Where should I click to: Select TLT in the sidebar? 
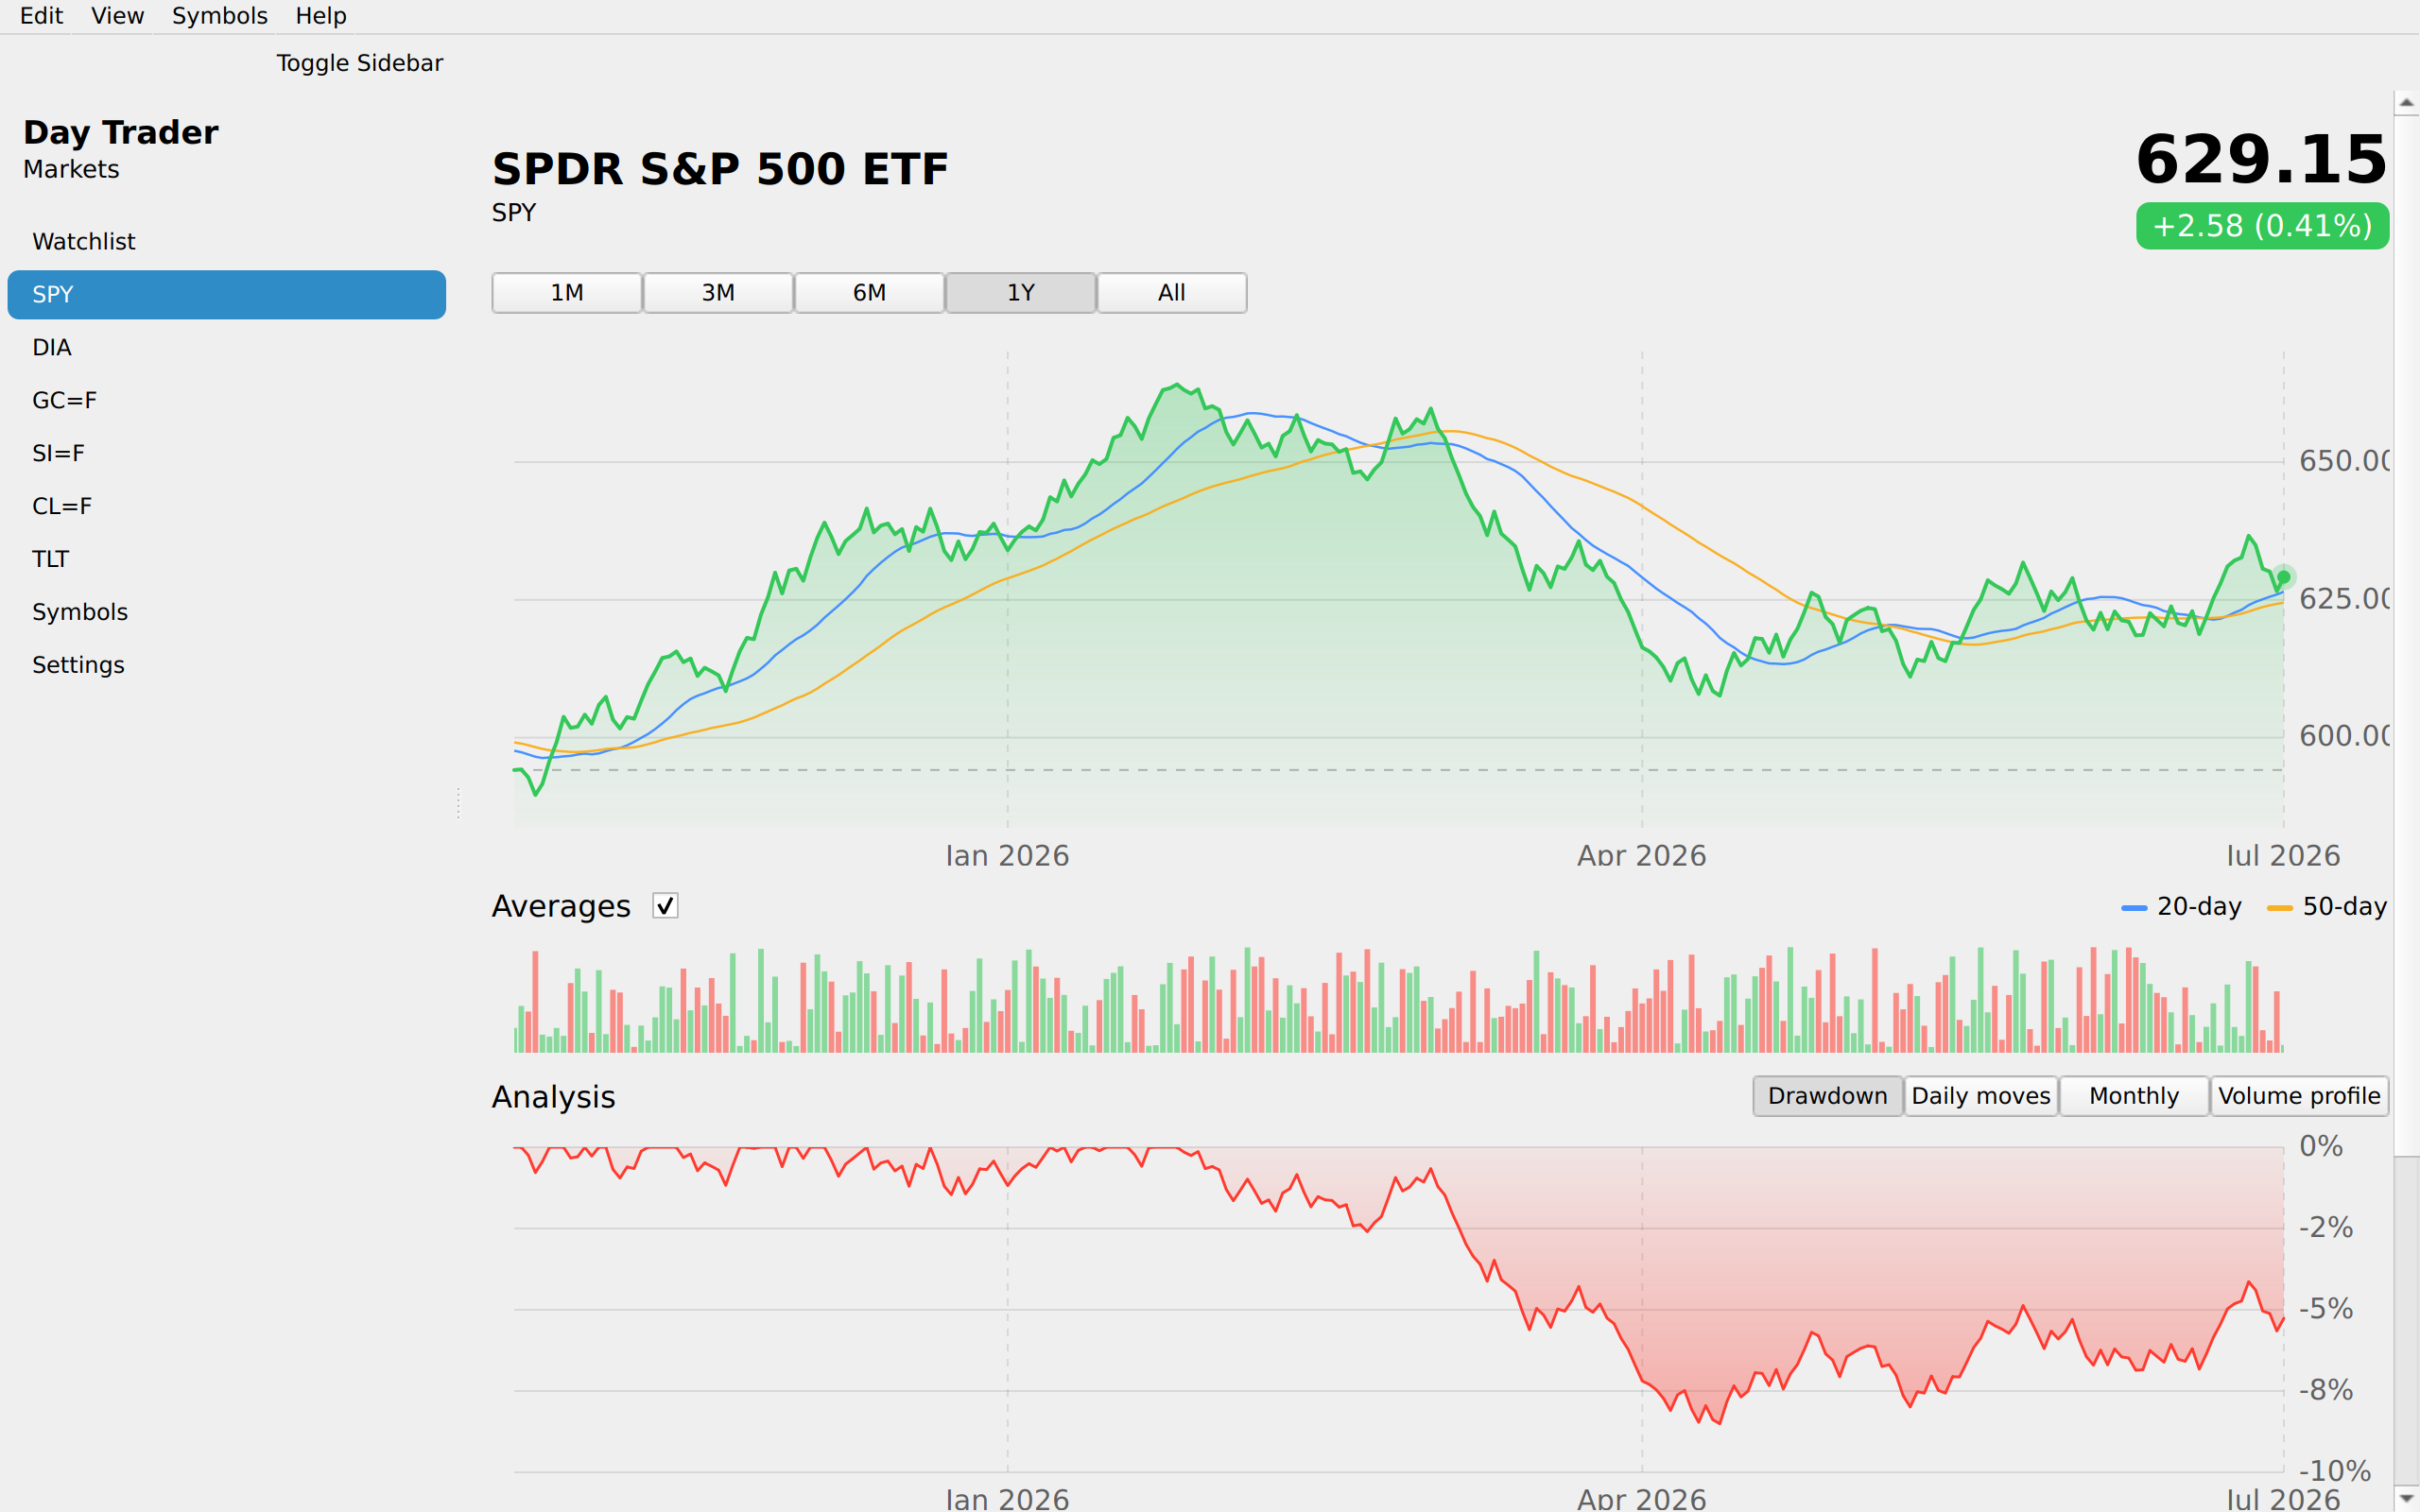coord(227,559)
